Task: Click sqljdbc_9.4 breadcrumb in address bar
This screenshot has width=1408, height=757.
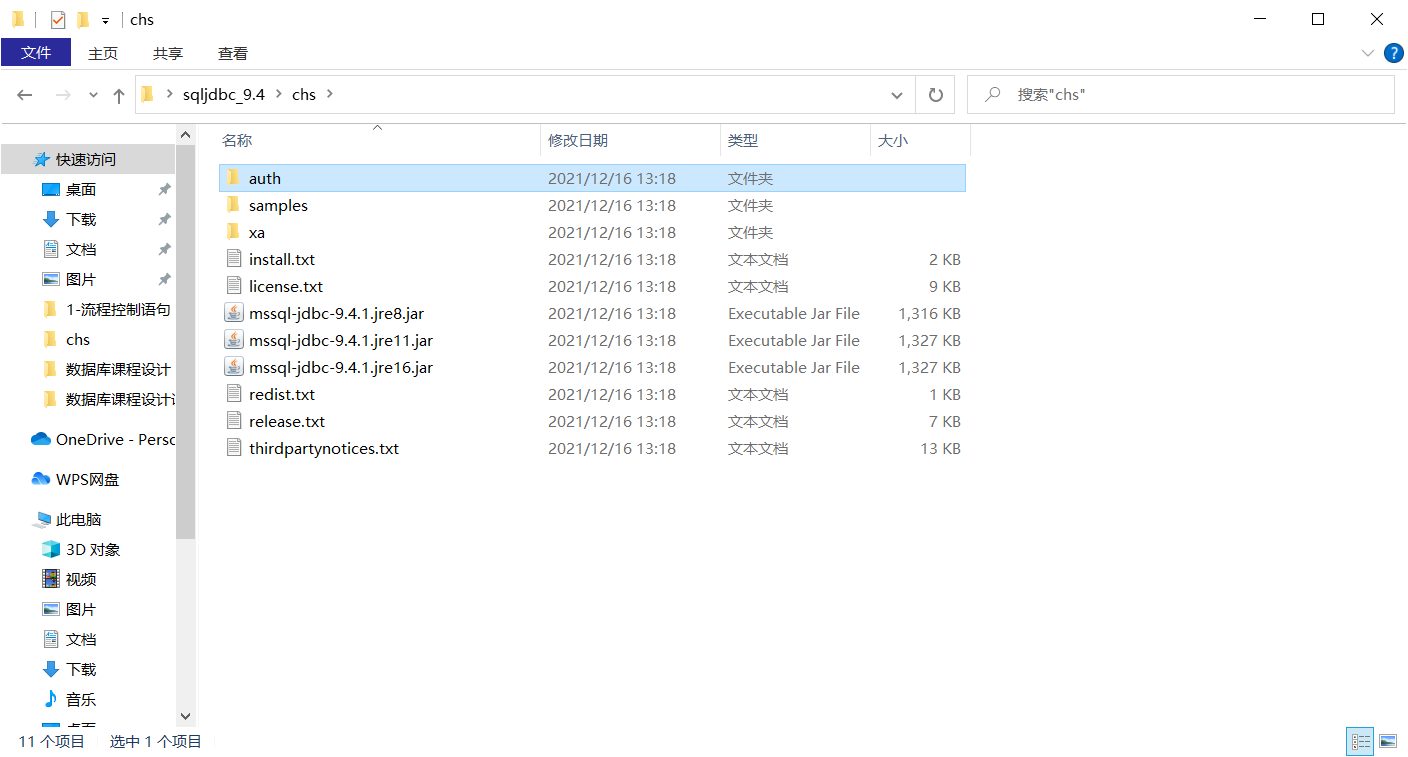Action: 224,95
